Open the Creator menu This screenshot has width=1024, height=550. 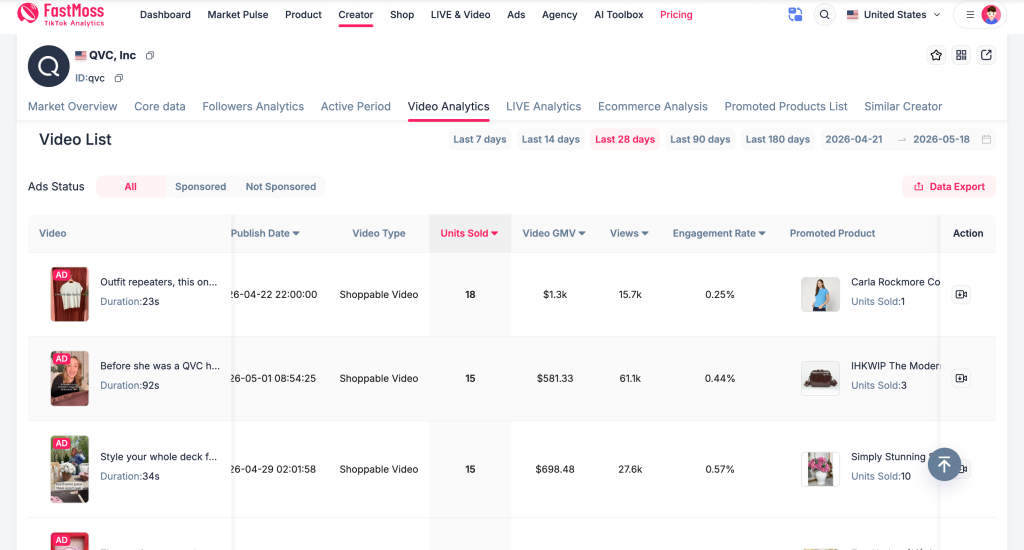click(356, 14)
